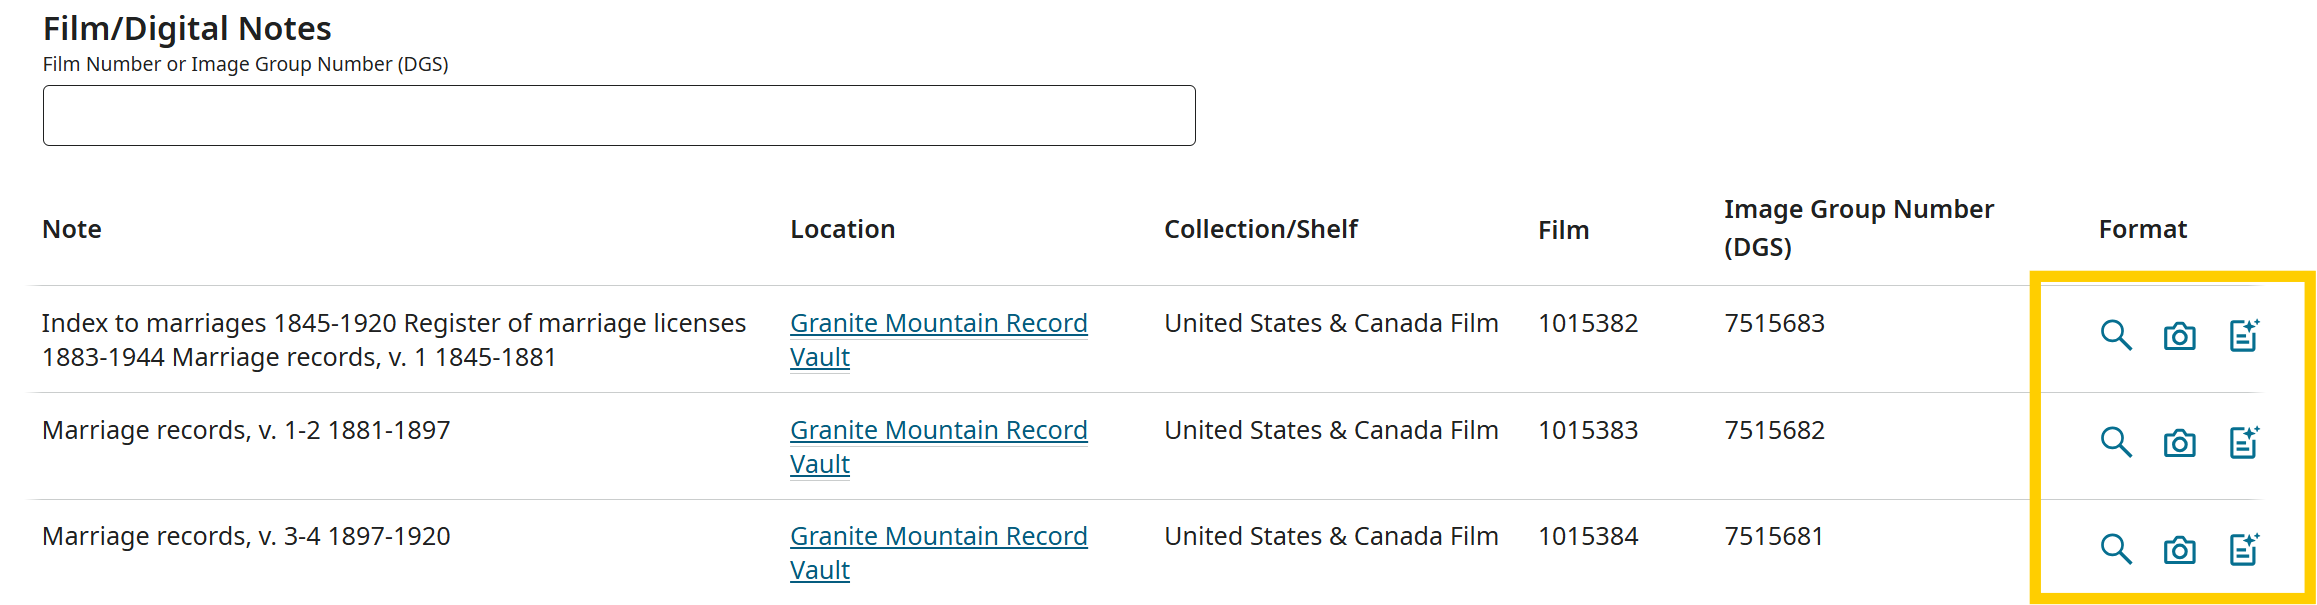Click the document sparkle icon for film 1015384
Screen dimensions: 2317x605
tap(2243, 549)
